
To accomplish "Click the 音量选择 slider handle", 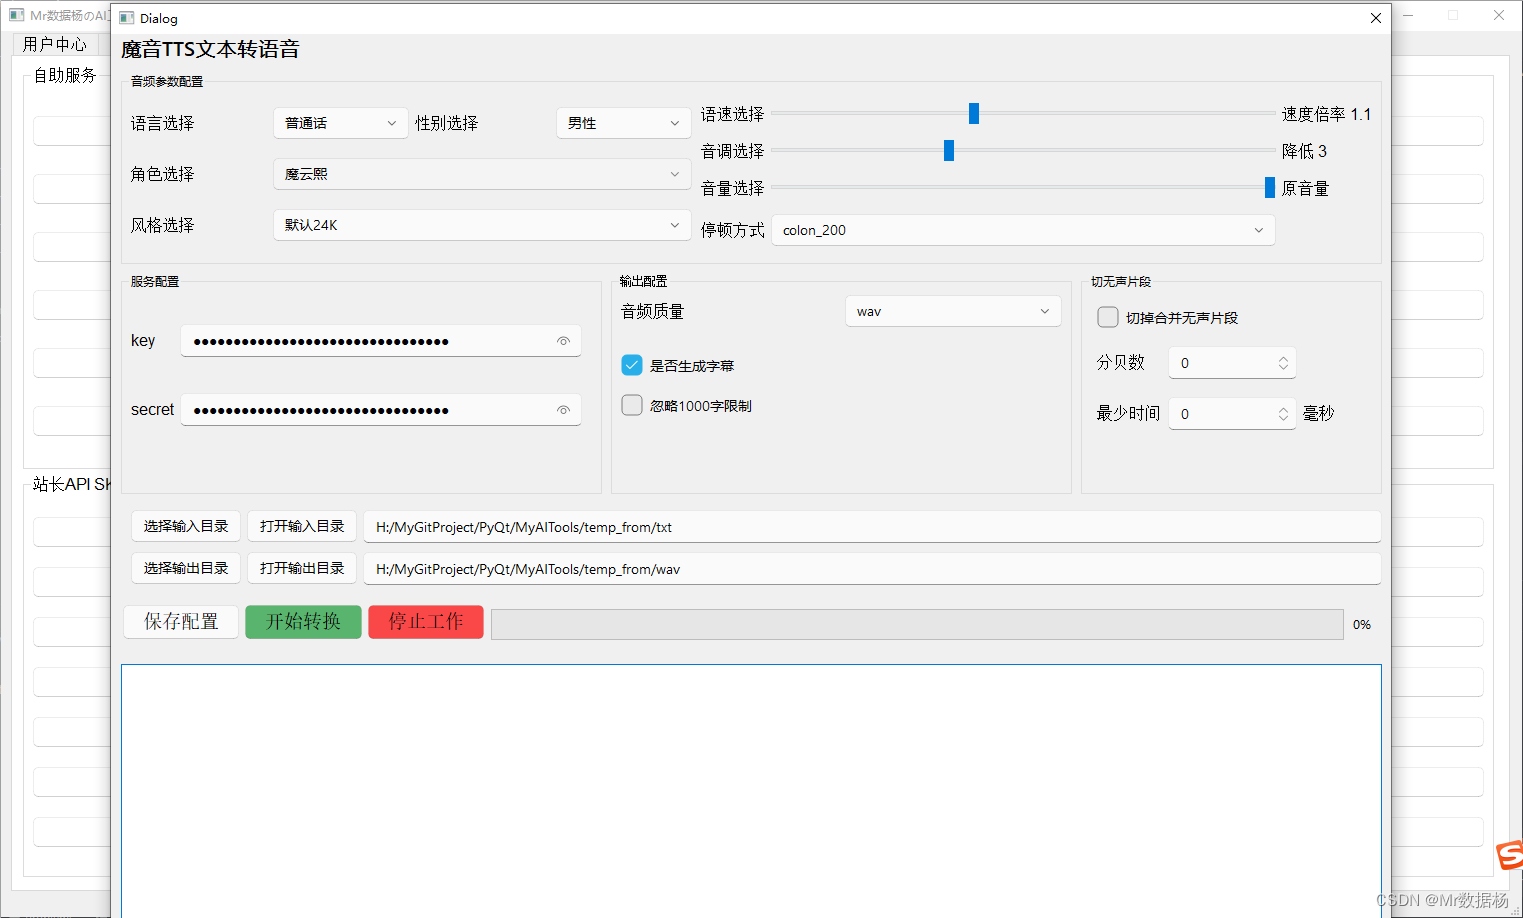I will (1270, 188).
